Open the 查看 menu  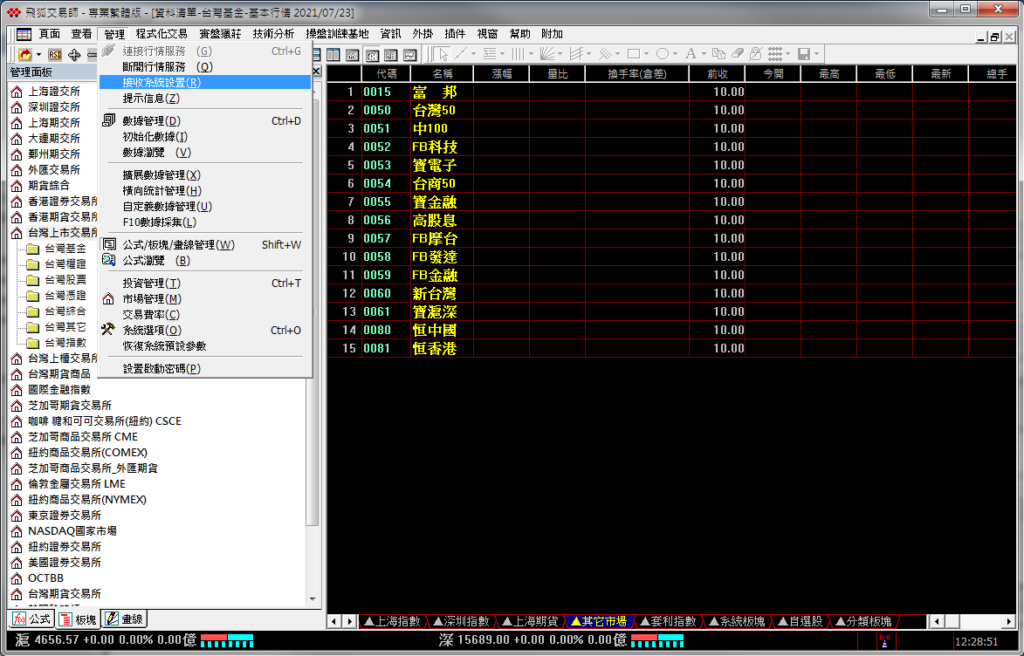pyautogui.click(x=81, y=34)
